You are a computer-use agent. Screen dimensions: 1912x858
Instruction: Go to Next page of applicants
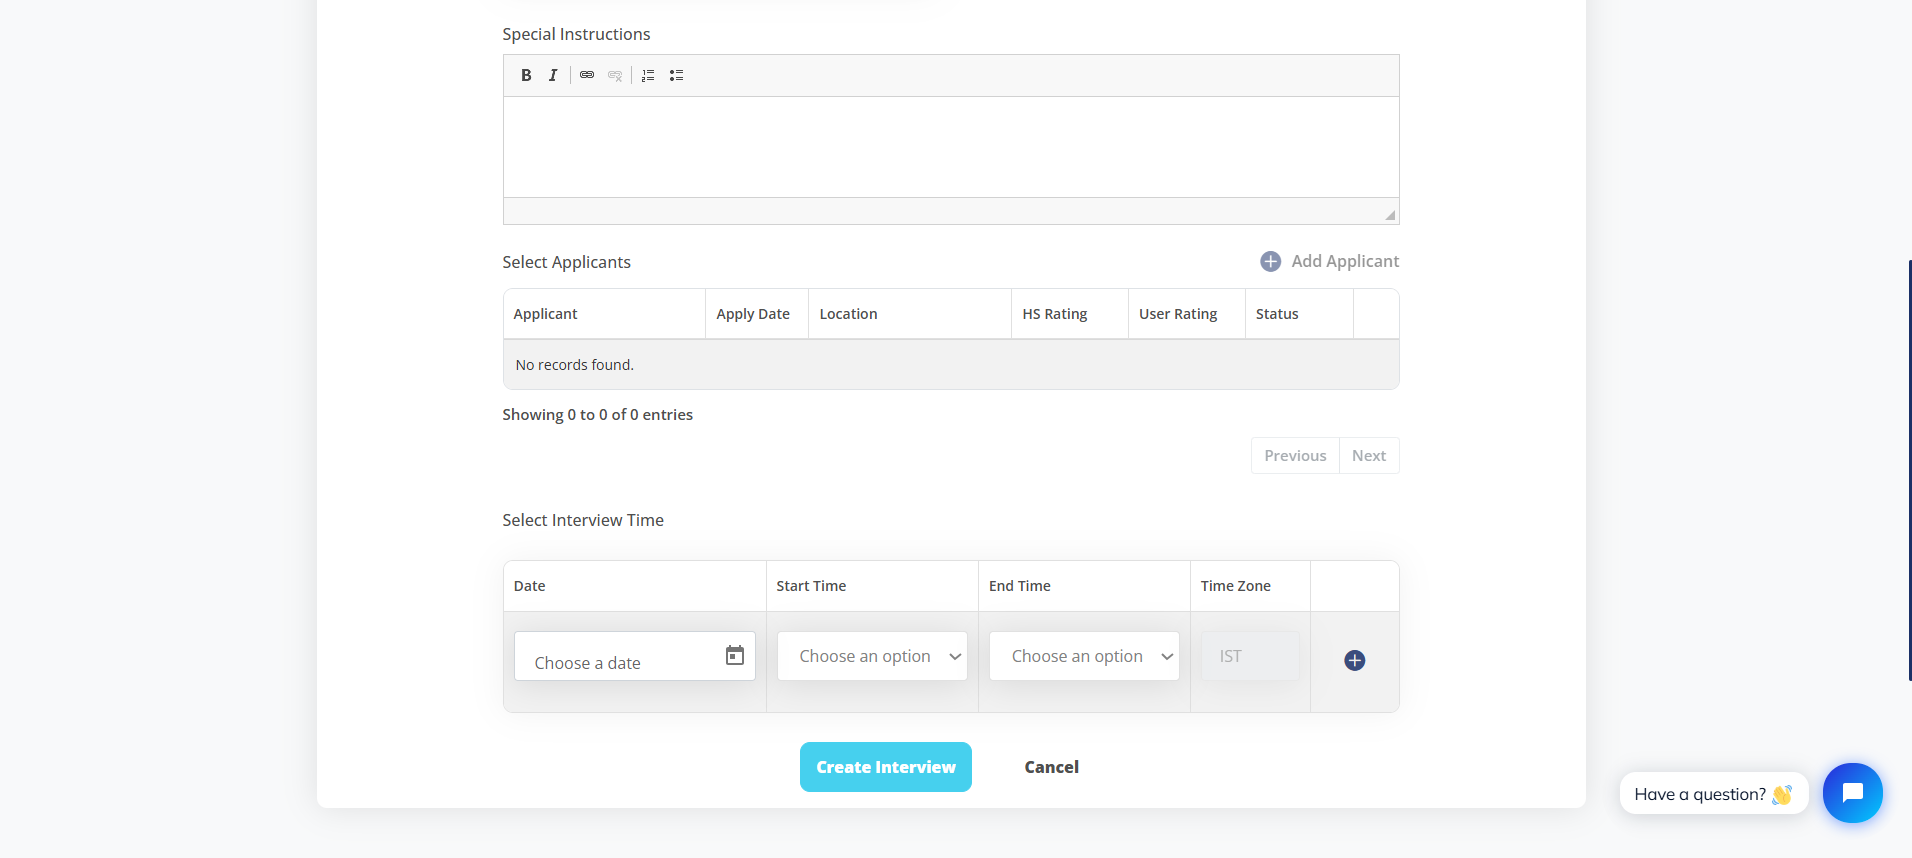point(1368,456)
